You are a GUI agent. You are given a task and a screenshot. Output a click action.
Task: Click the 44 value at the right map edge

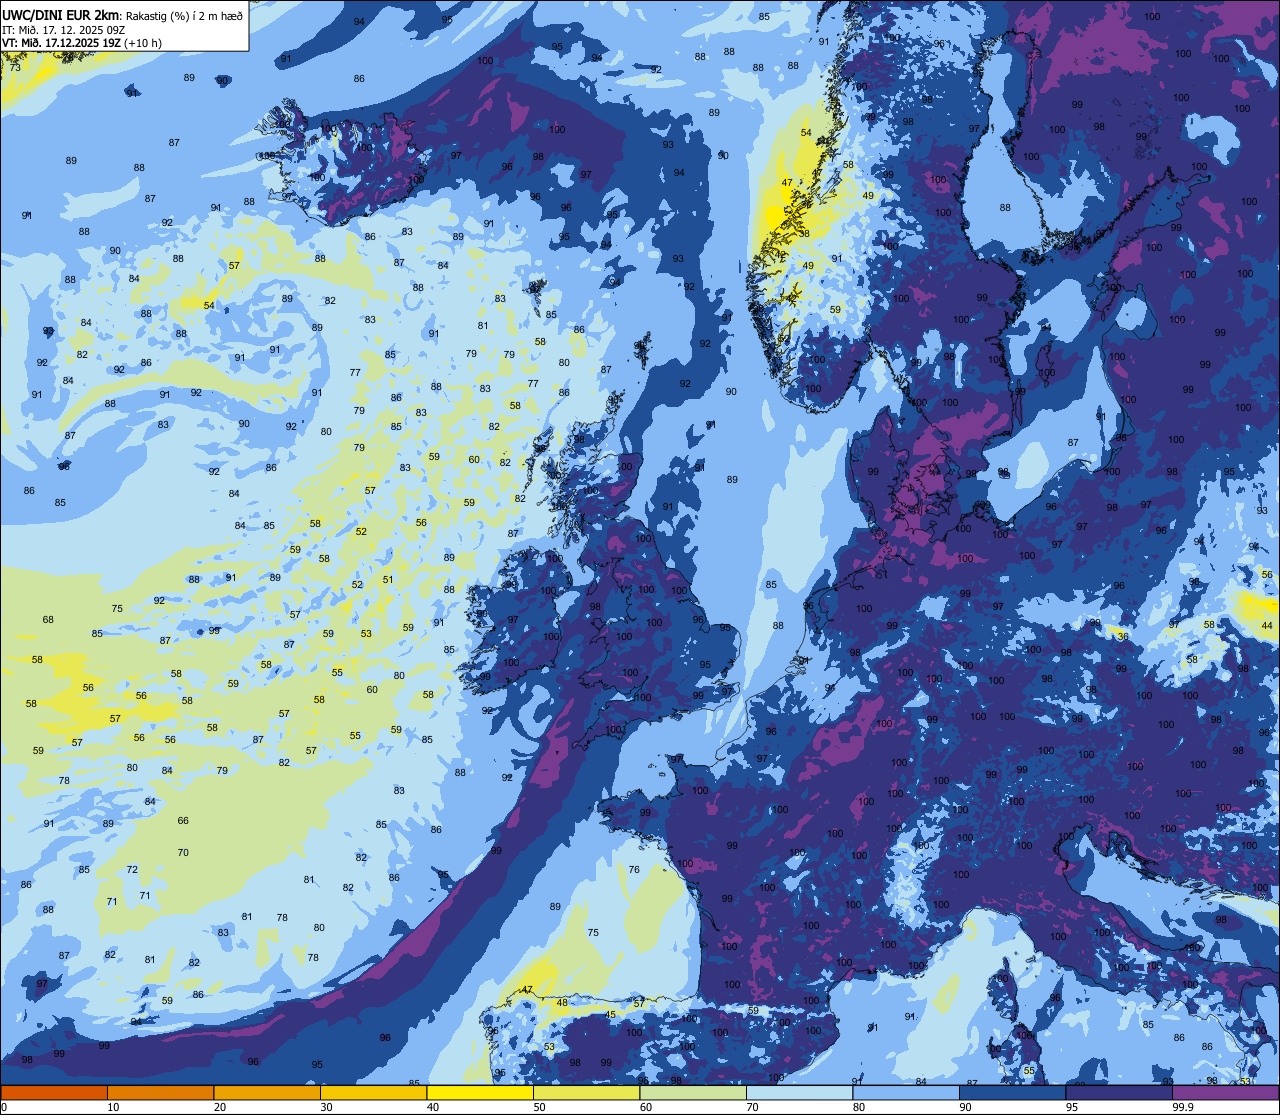(x=1267, y=625)
